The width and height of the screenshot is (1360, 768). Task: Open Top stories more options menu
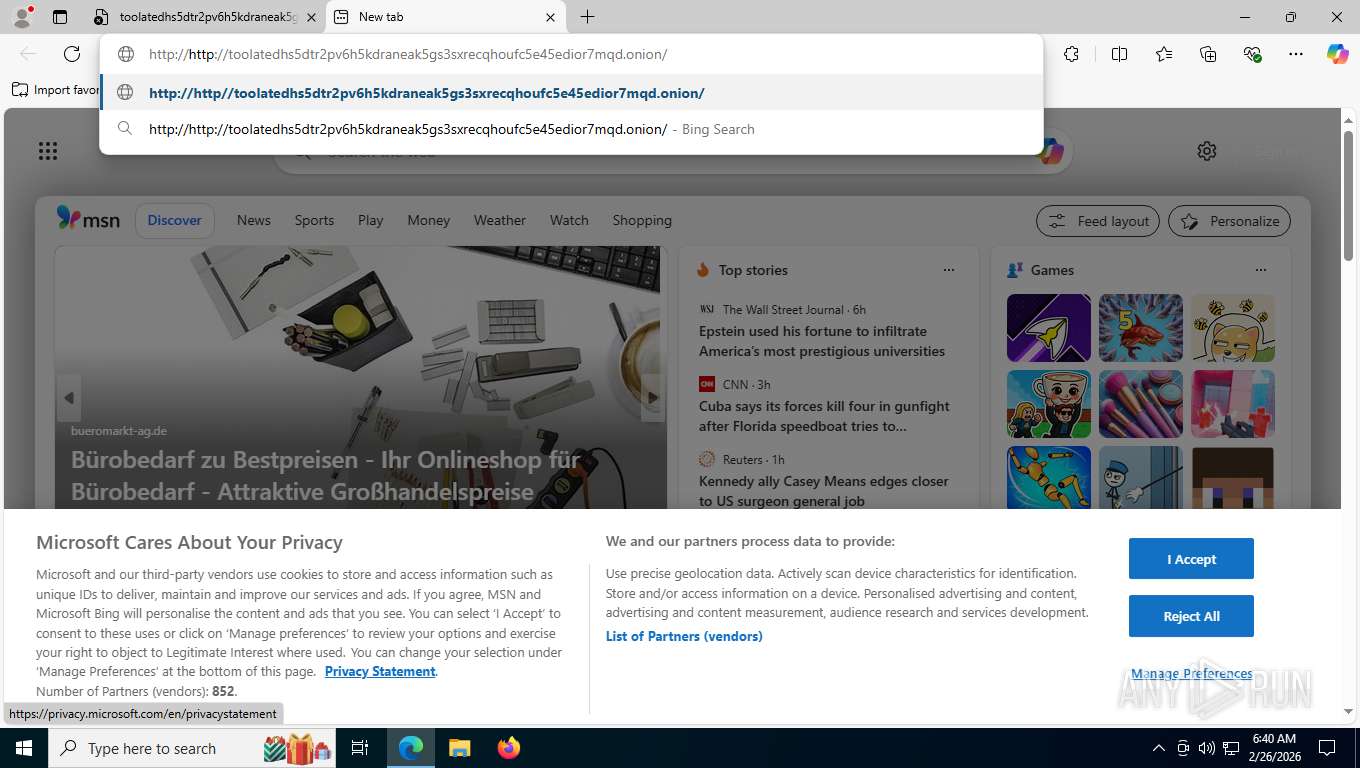[x=949, y=270]
